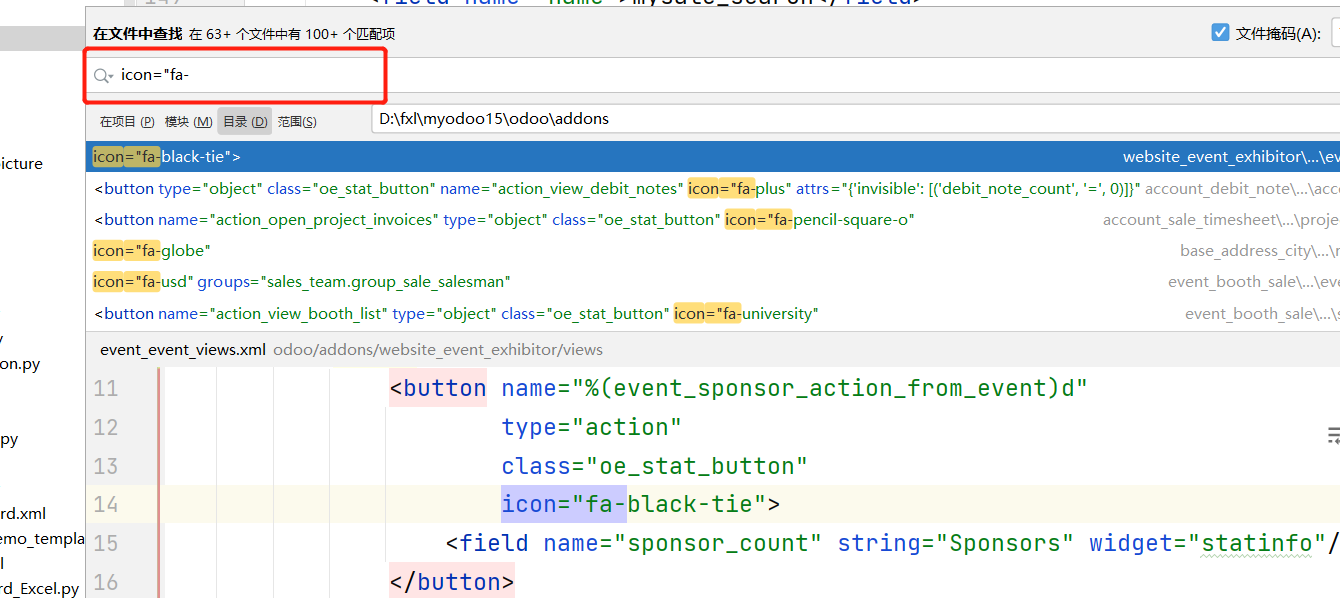The width and height of the screenshot is (1340, 598).
Task: Switch search scope to 模块(M)
Action: [x=188, y=120]
